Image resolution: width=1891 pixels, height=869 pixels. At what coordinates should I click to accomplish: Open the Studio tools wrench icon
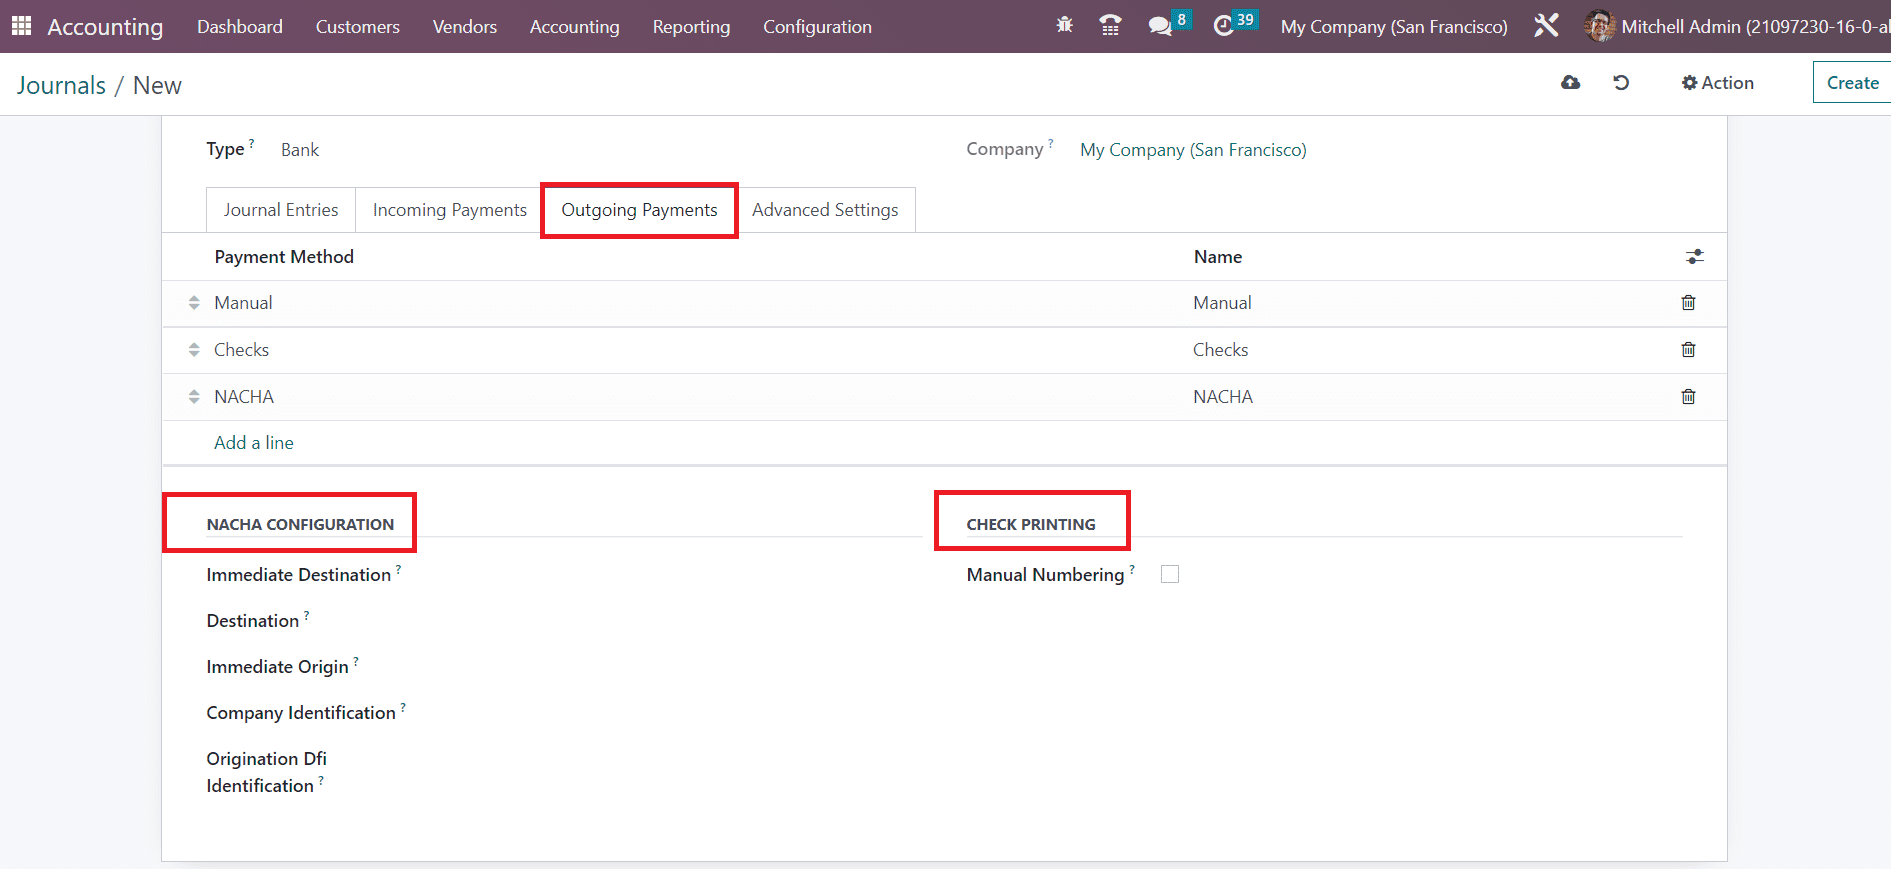point(1546,26)
